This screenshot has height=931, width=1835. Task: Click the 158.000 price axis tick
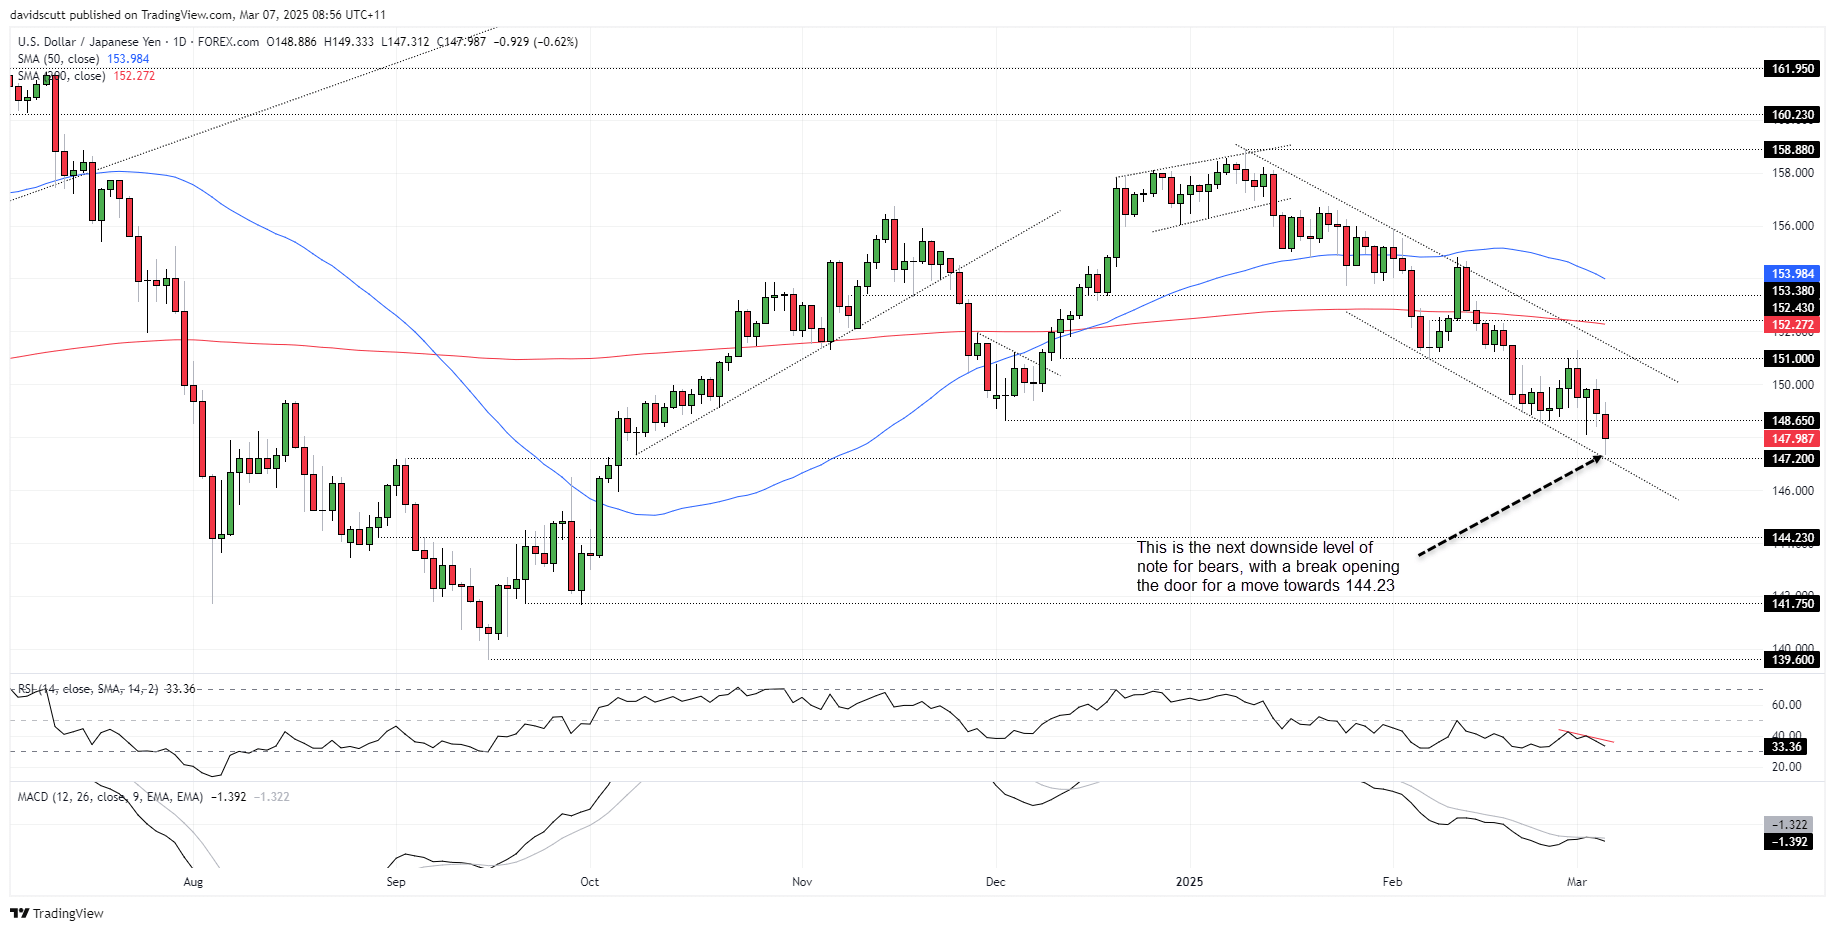[1792, 173]
